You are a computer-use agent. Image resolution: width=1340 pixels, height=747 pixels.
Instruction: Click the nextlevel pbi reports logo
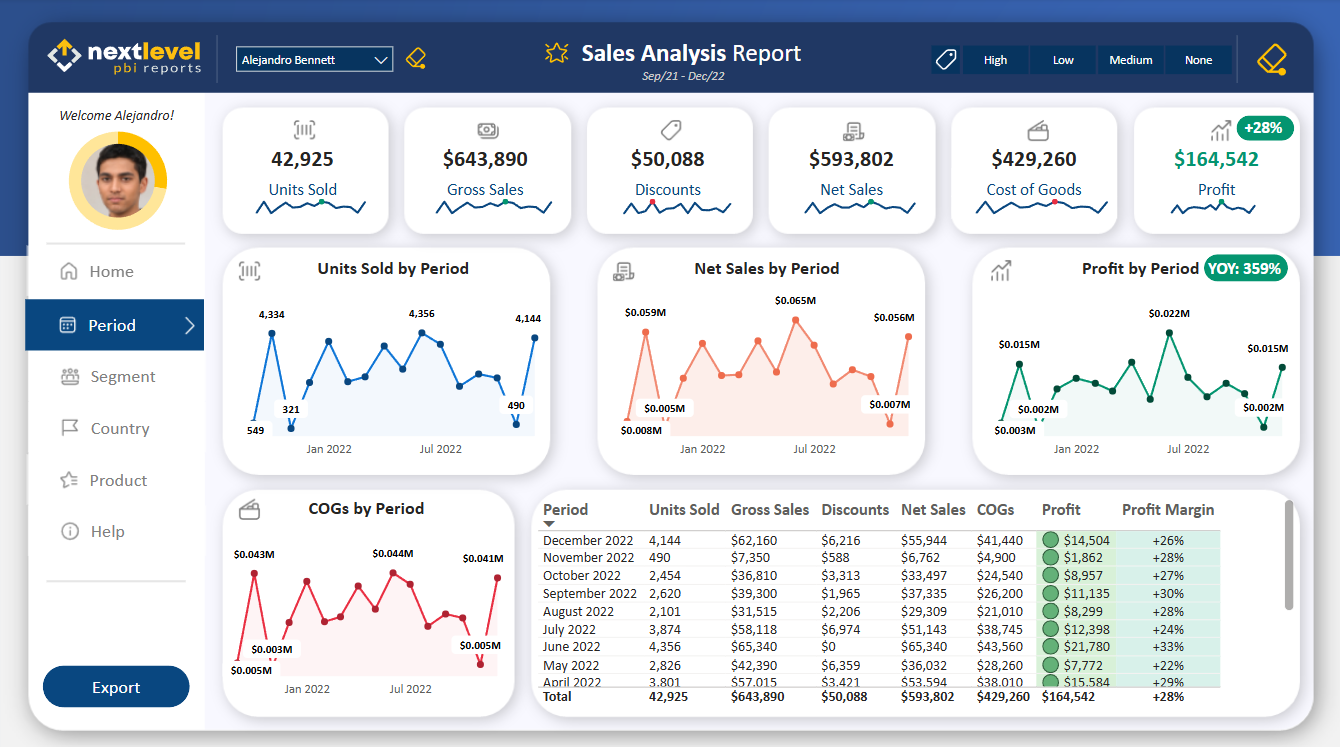click(123, 54)
